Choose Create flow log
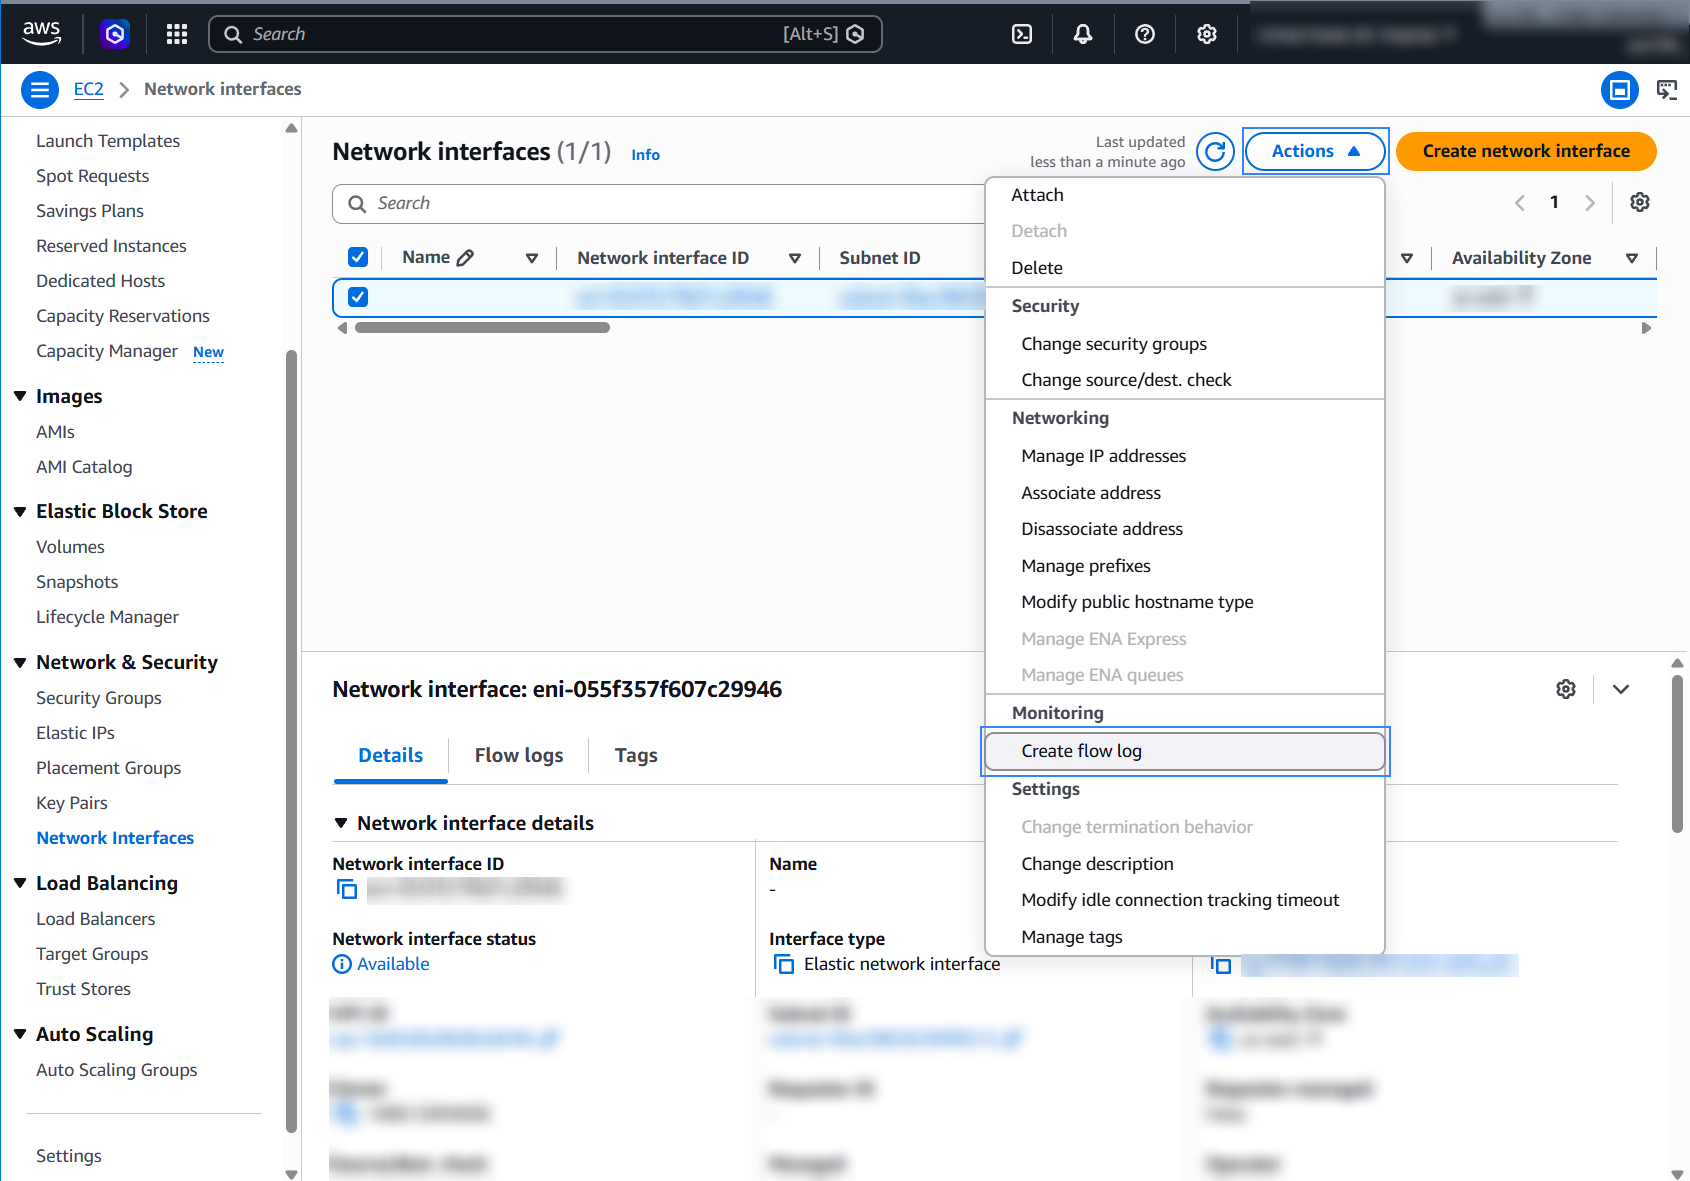 [1185, 751]
